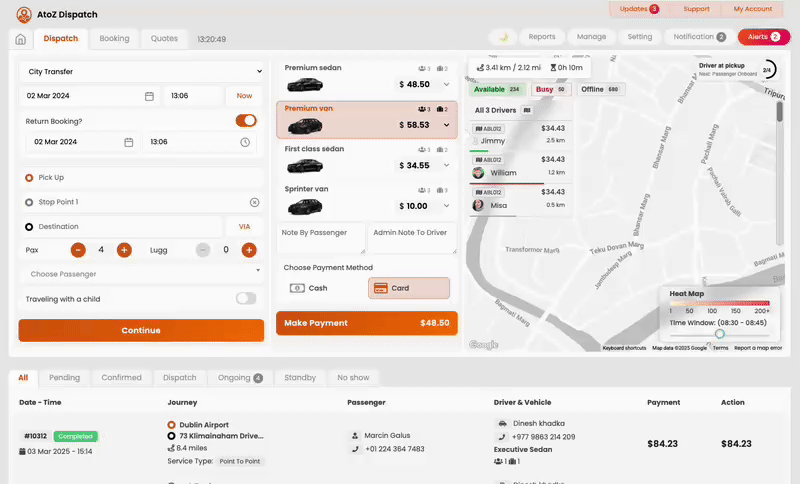The image size is (800, 484).
Task: Click the filter icon beside All 3 Drivers
Action: tap(527, 110)
